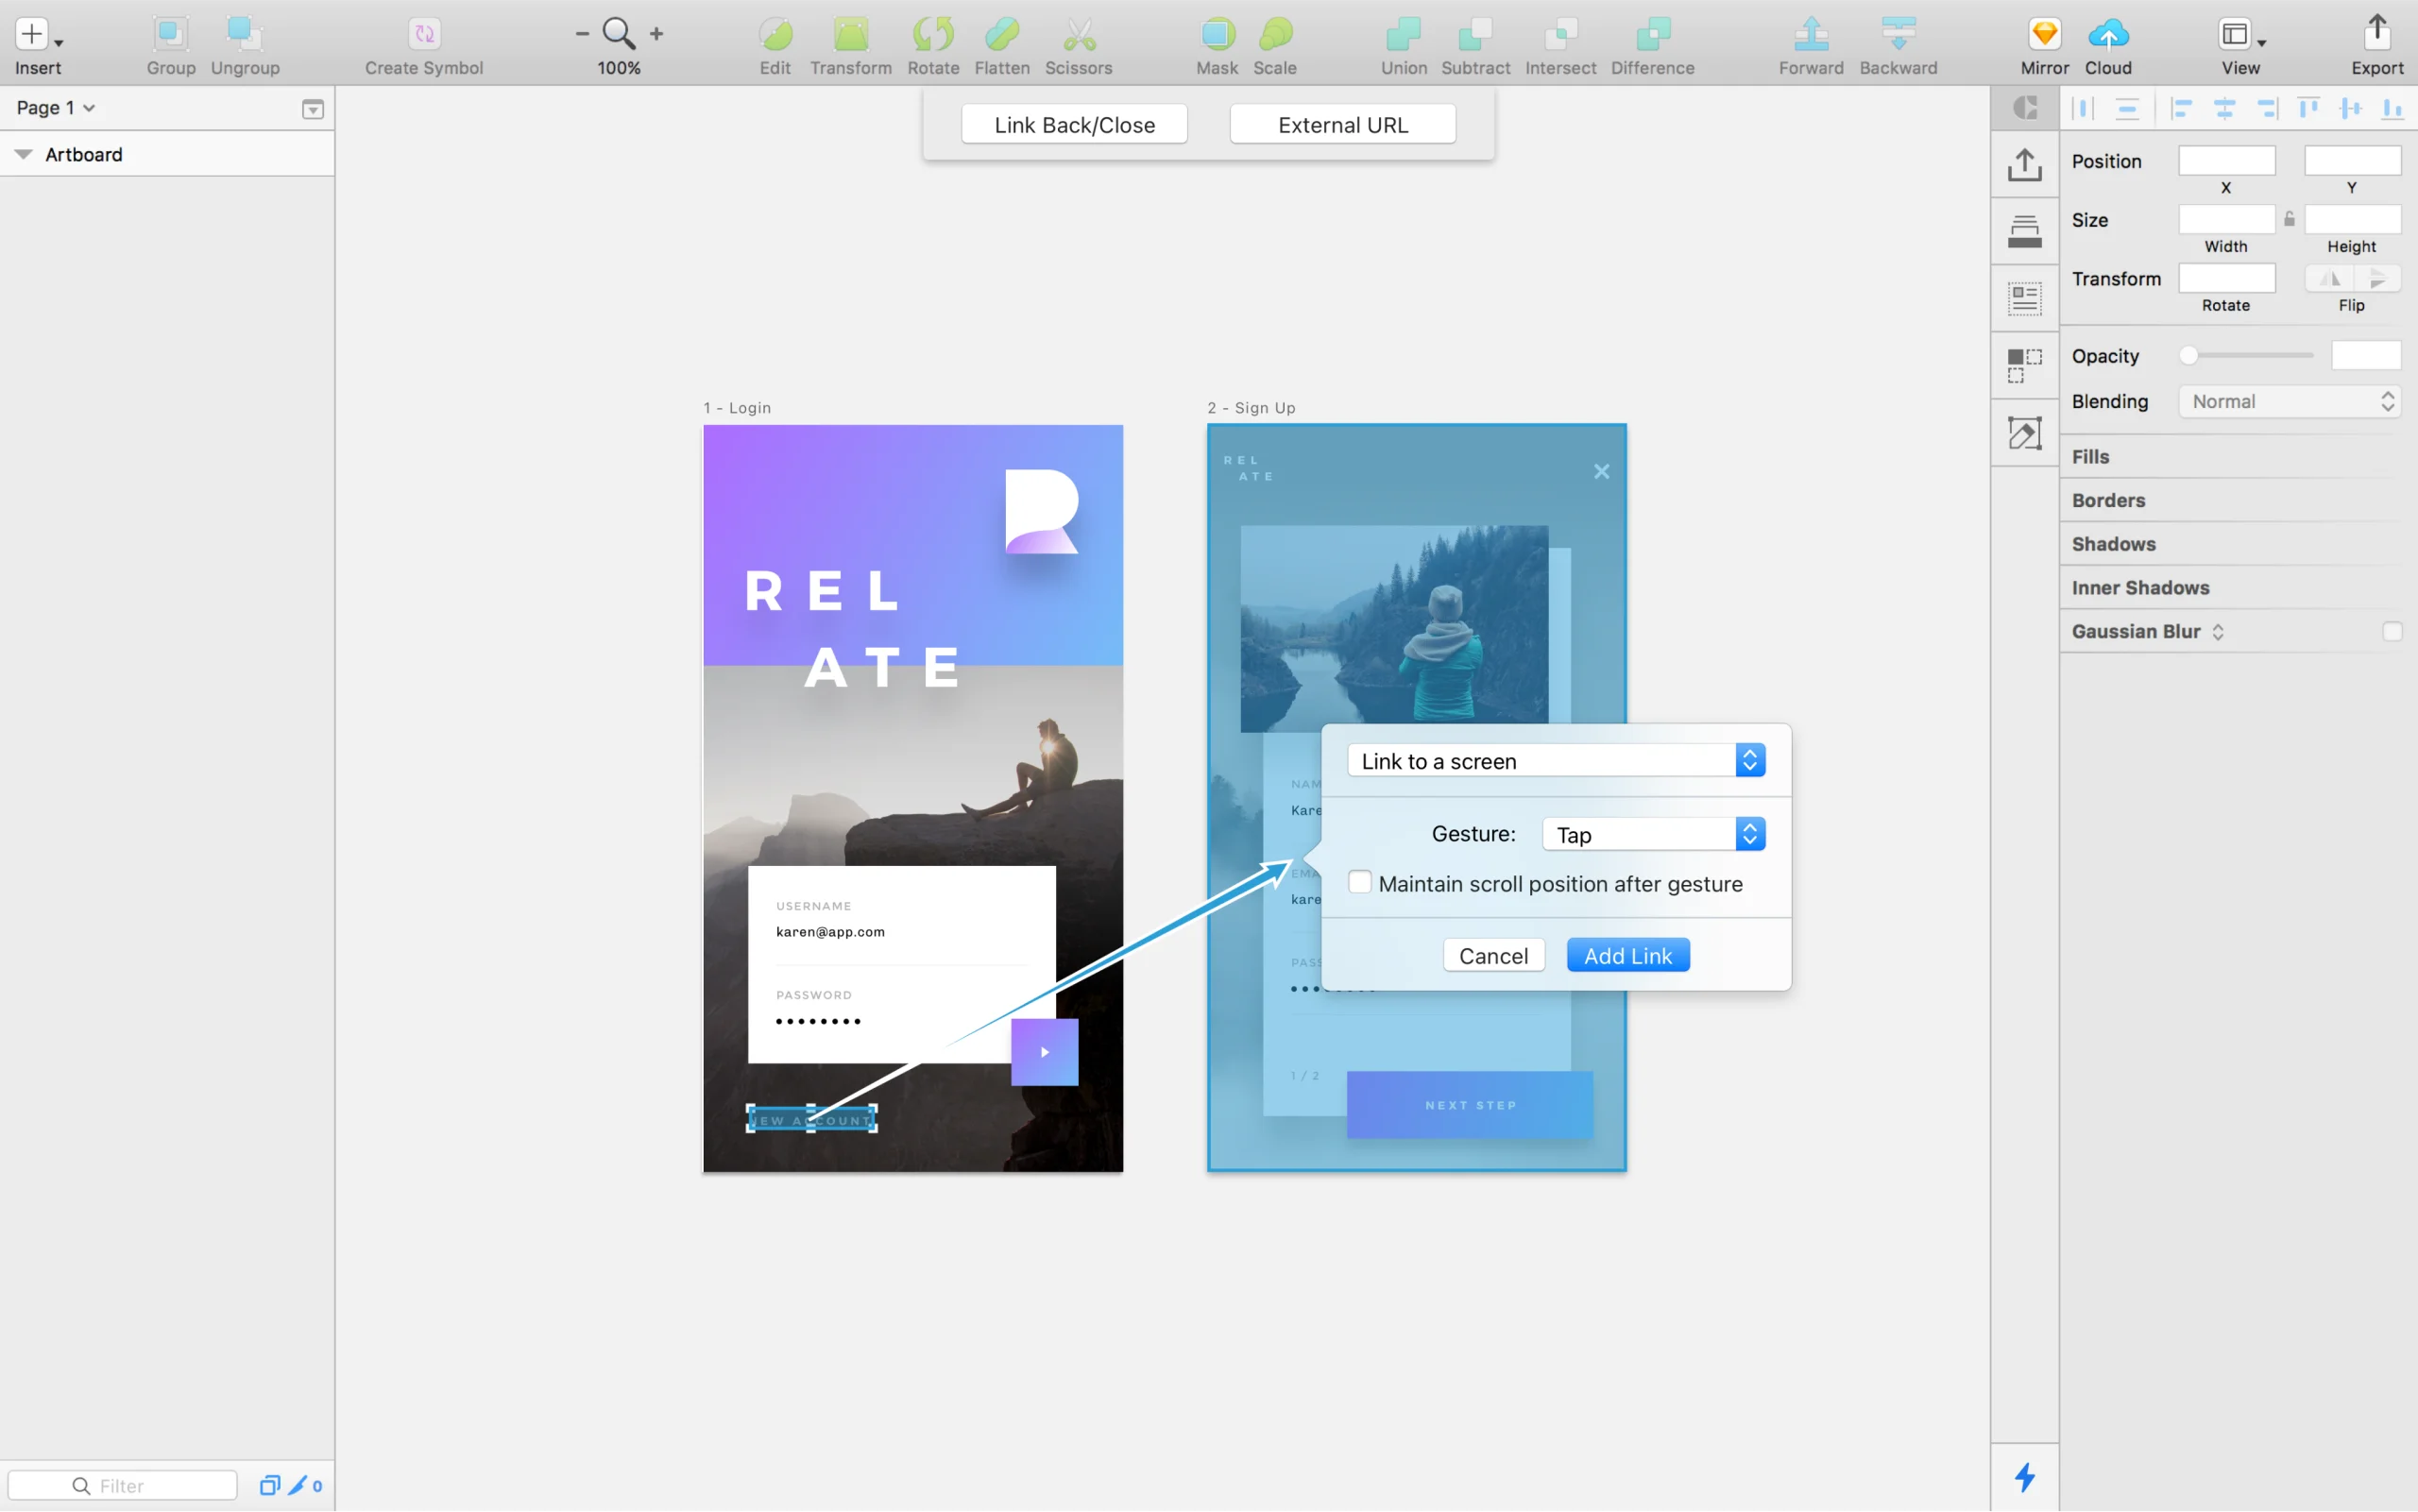Open the Blending mode Normal dropdown

2289,401
